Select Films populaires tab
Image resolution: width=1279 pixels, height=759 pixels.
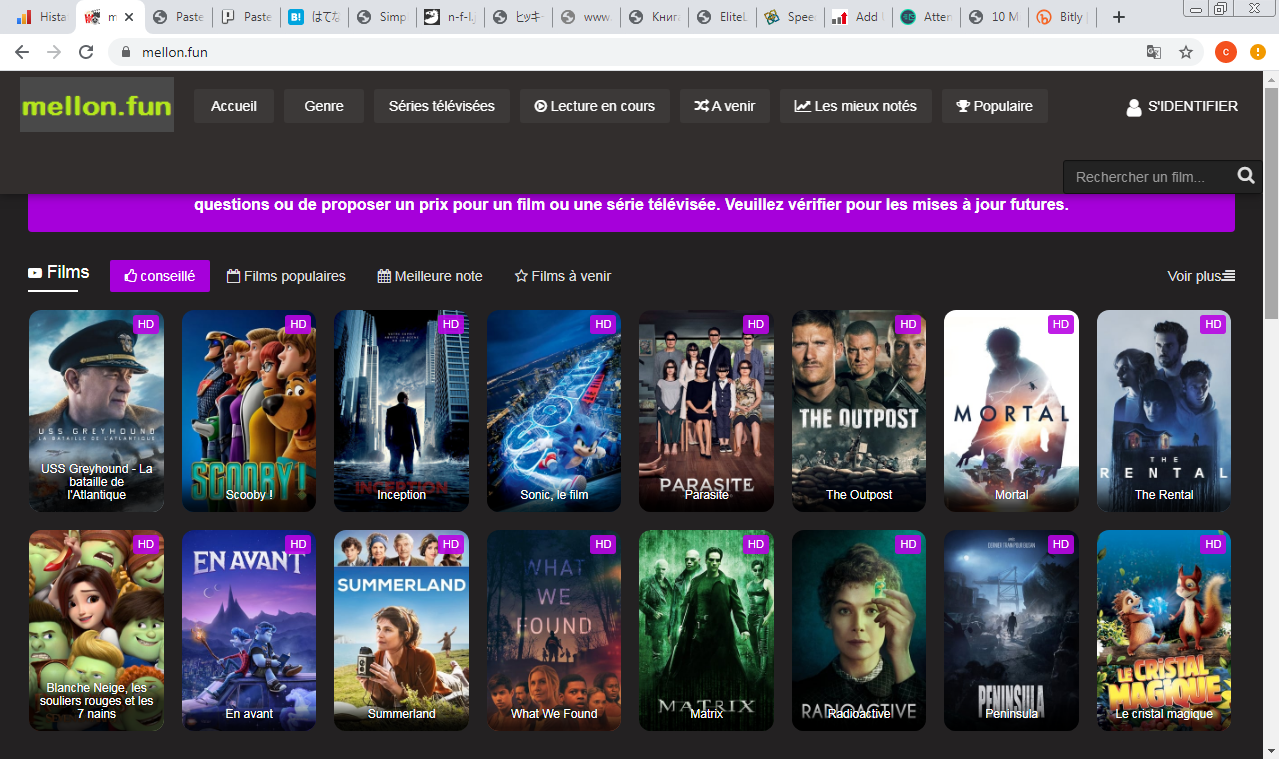(x=286, y=276)
